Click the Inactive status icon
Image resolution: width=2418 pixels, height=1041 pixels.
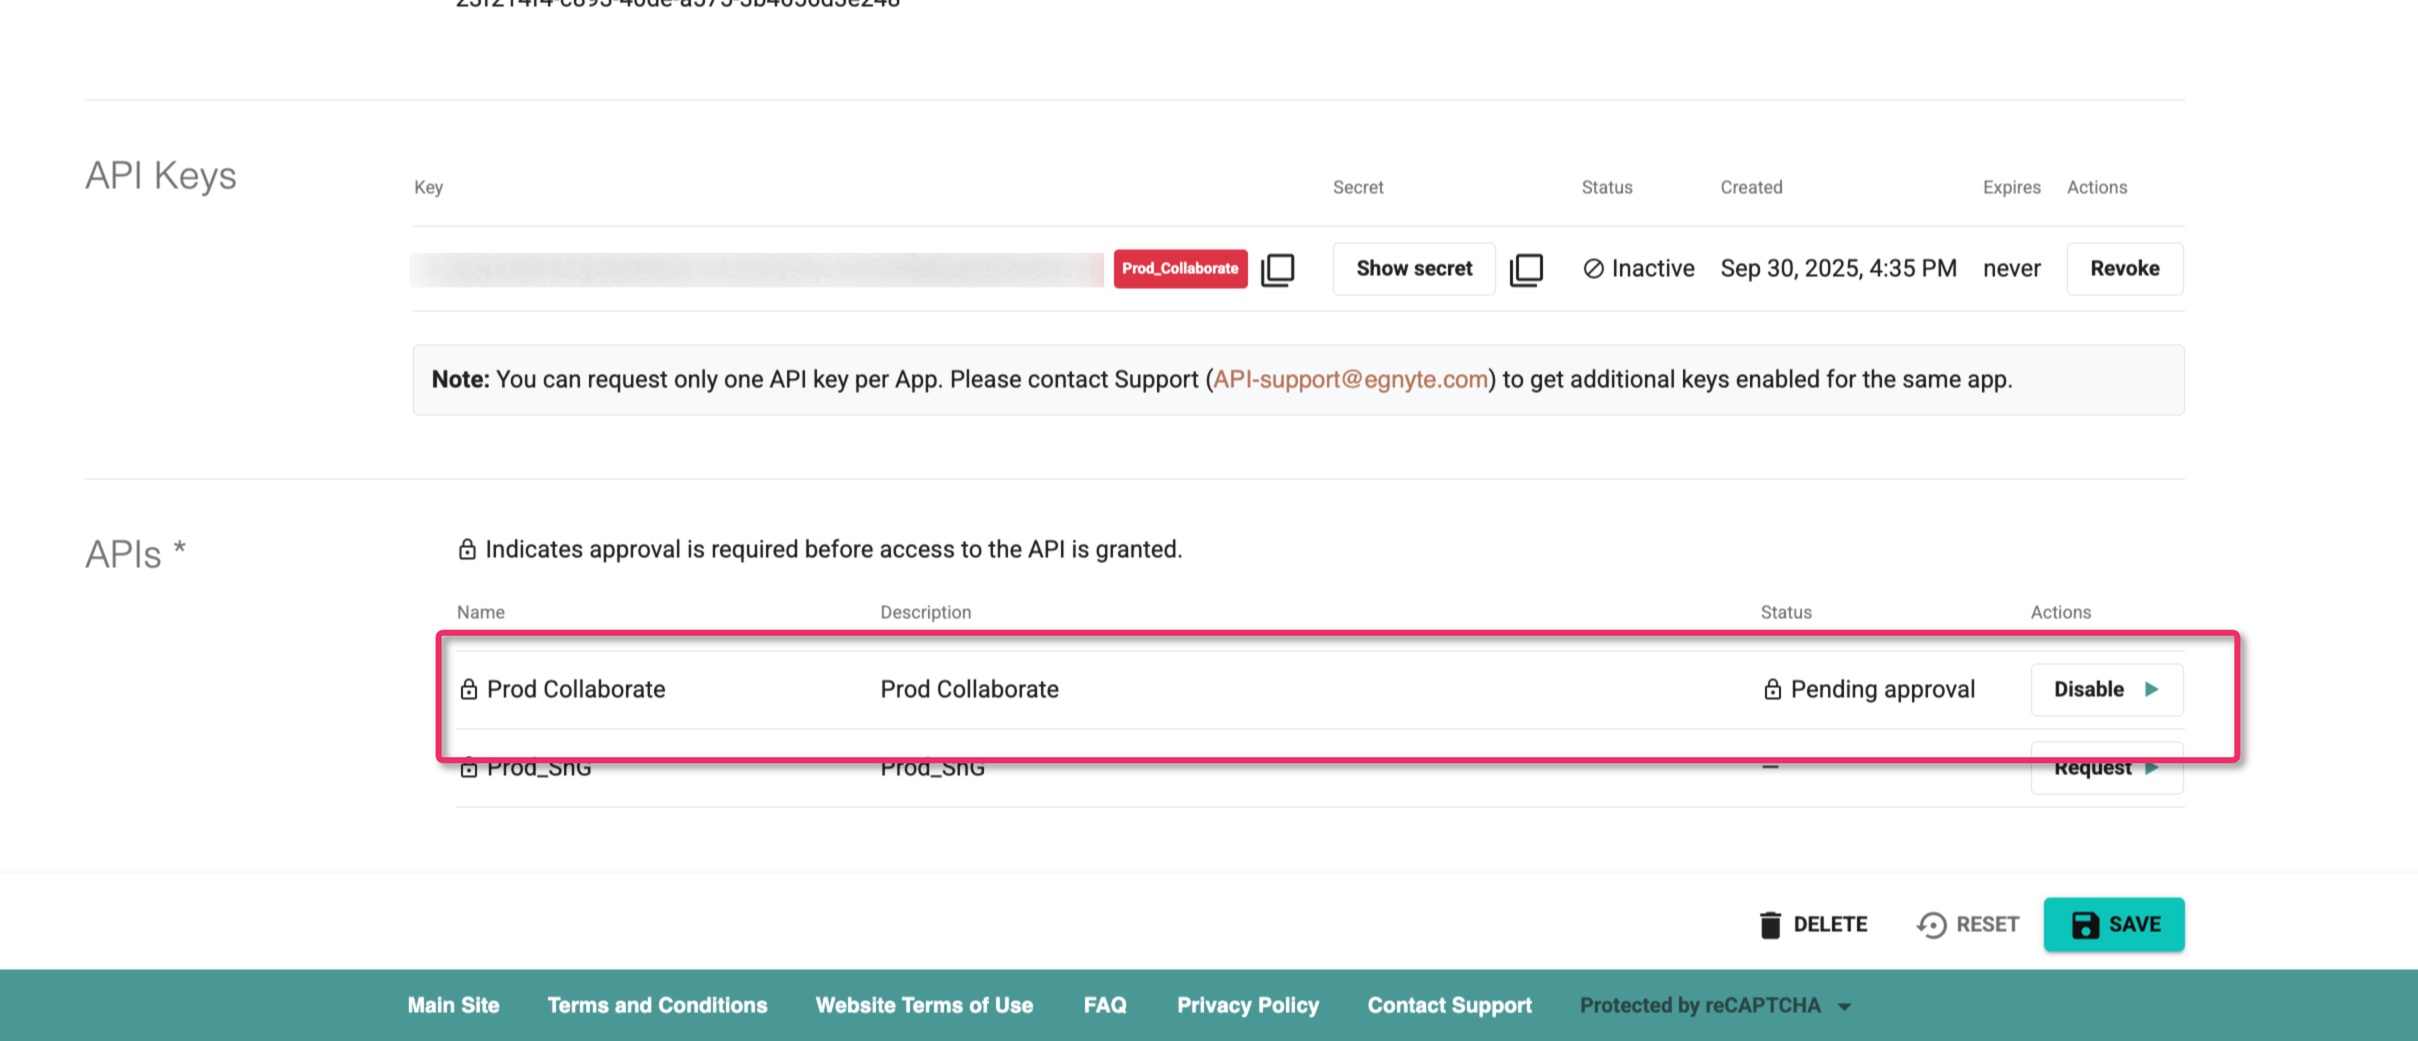click(1593, 269)
